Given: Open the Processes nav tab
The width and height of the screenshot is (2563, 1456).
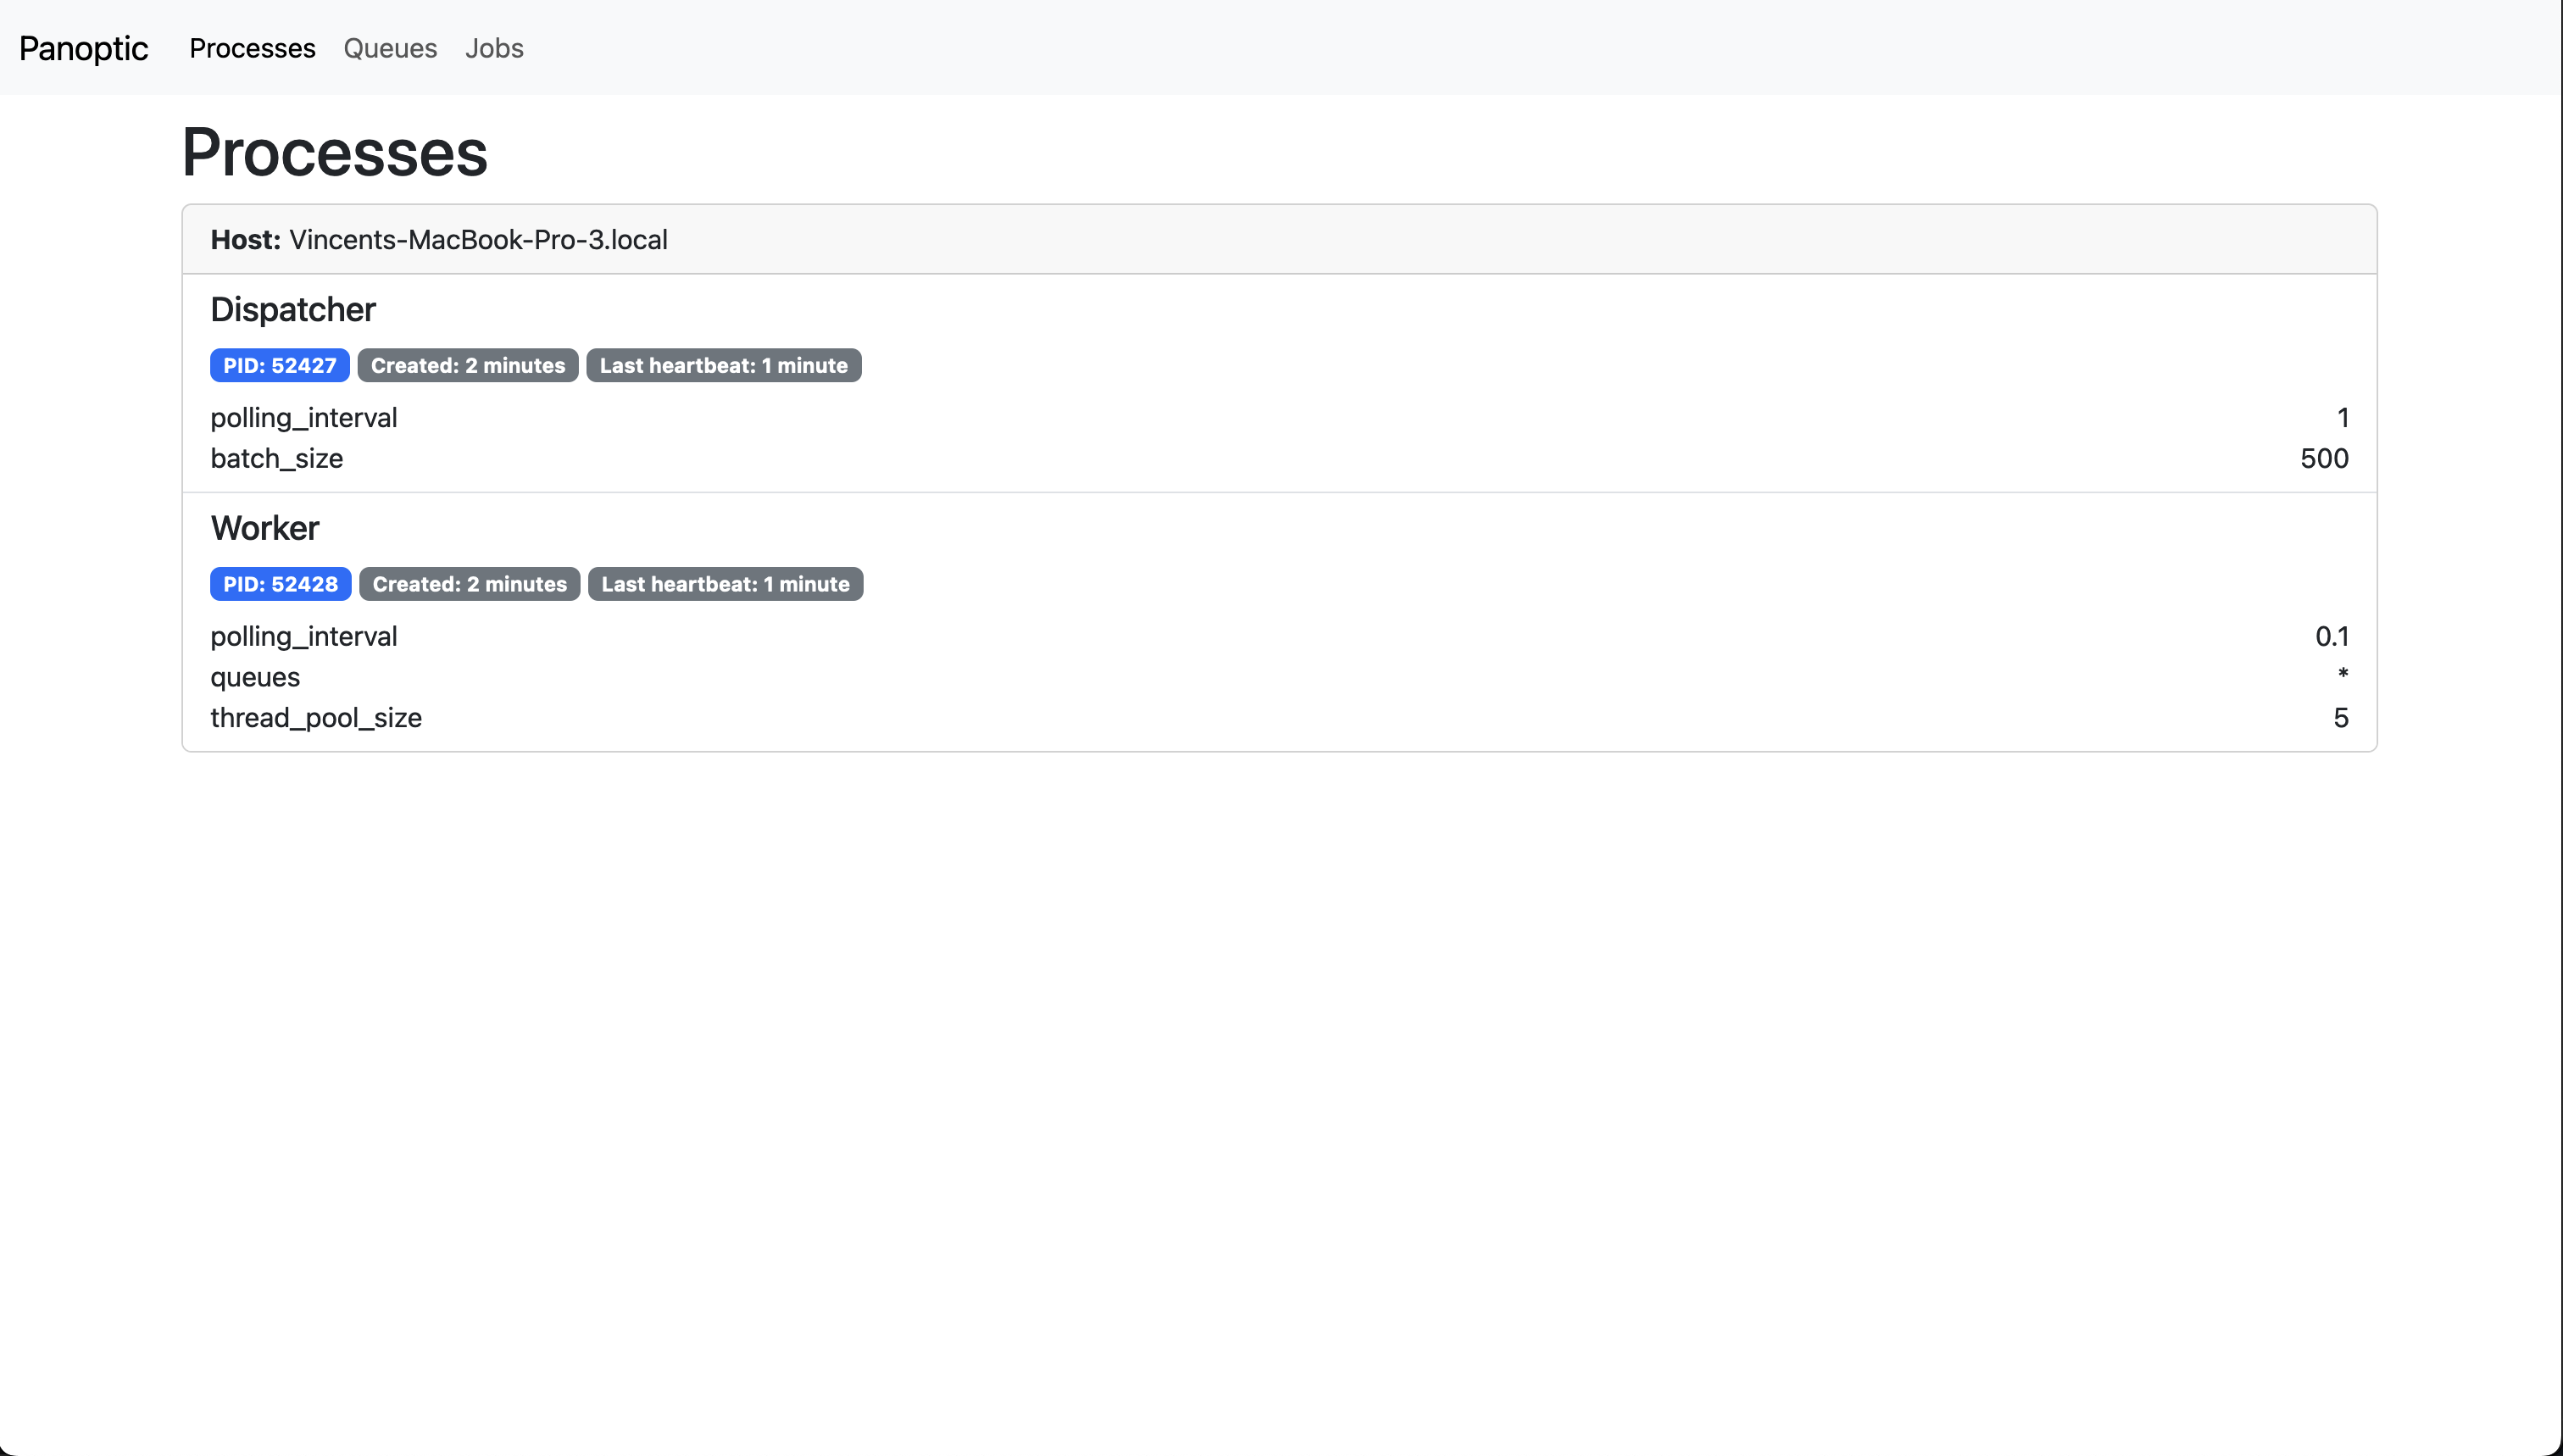Looking at the screenshot, I should 252,48.
